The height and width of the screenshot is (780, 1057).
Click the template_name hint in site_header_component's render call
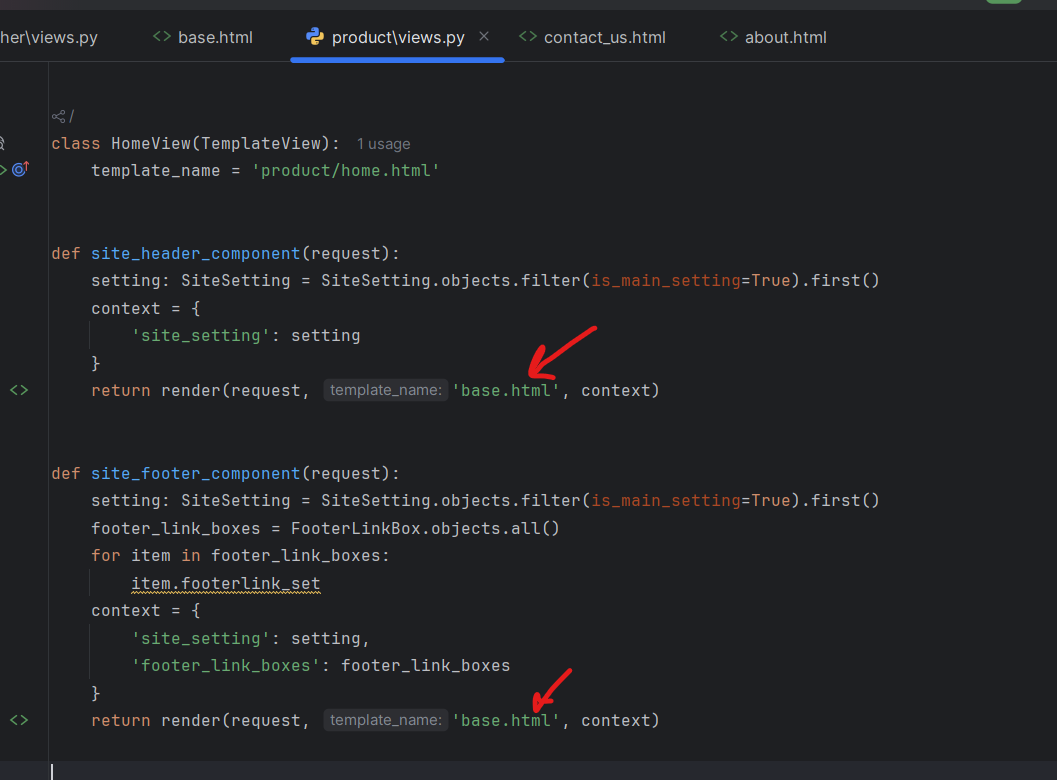pyautogui.click(x=385, y=390)
